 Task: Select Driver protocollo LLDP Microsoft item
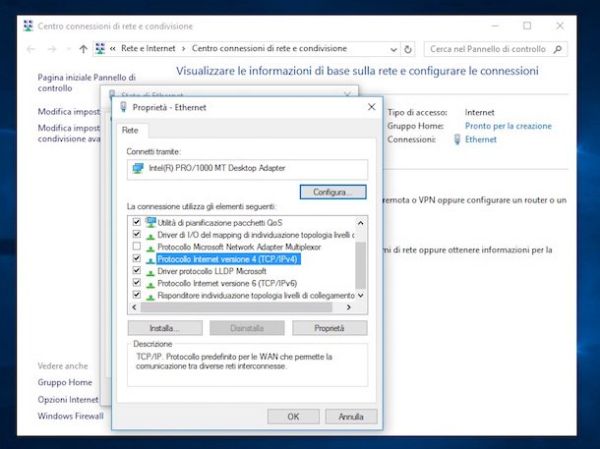210,271
